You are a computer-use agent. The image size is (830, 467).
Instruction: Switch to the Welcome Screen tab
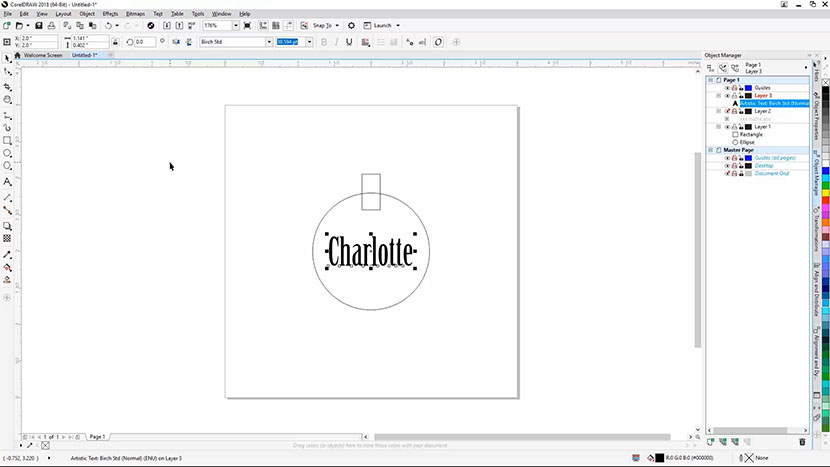pyautogui.click(x=43, y=55)
